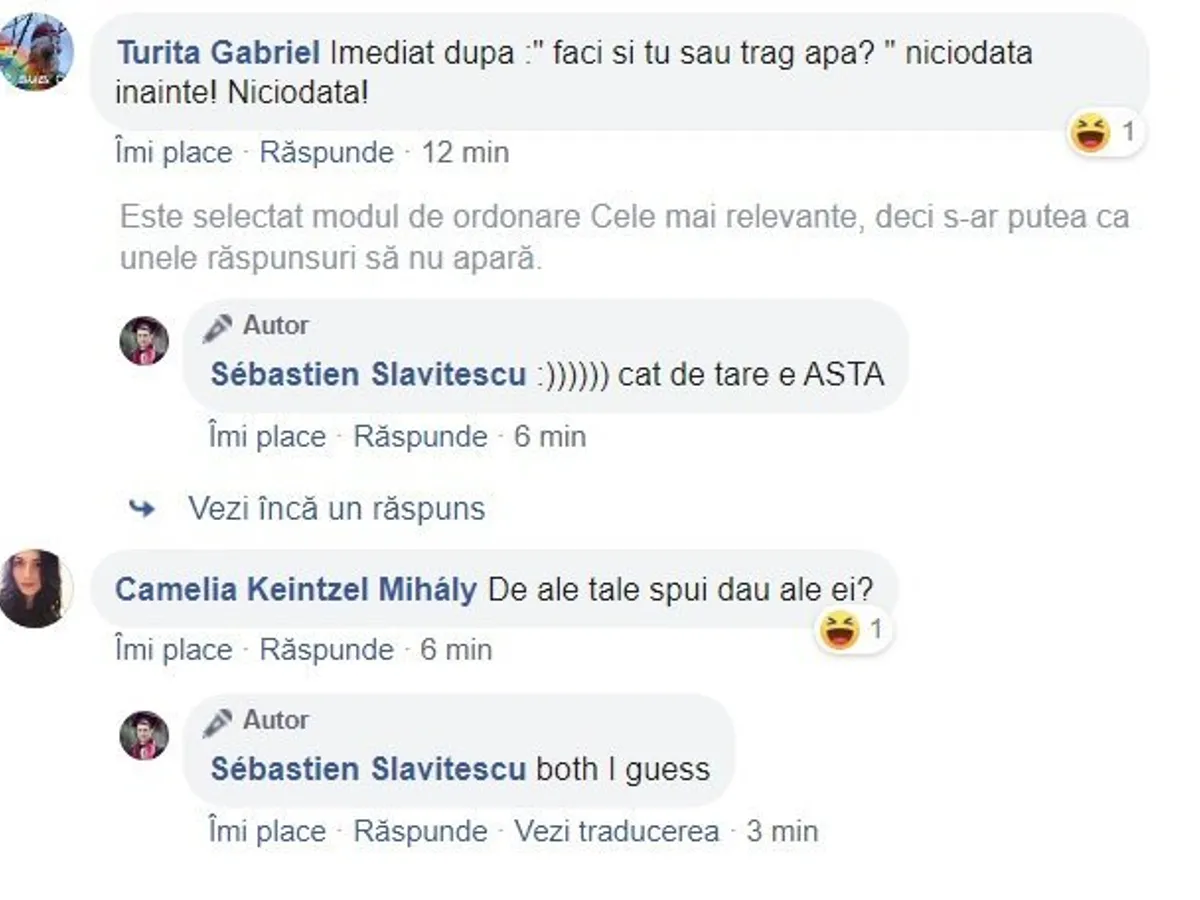Click 'Sébastien Slavitescu' name in 'cat de tare' reply

[368, 374]
